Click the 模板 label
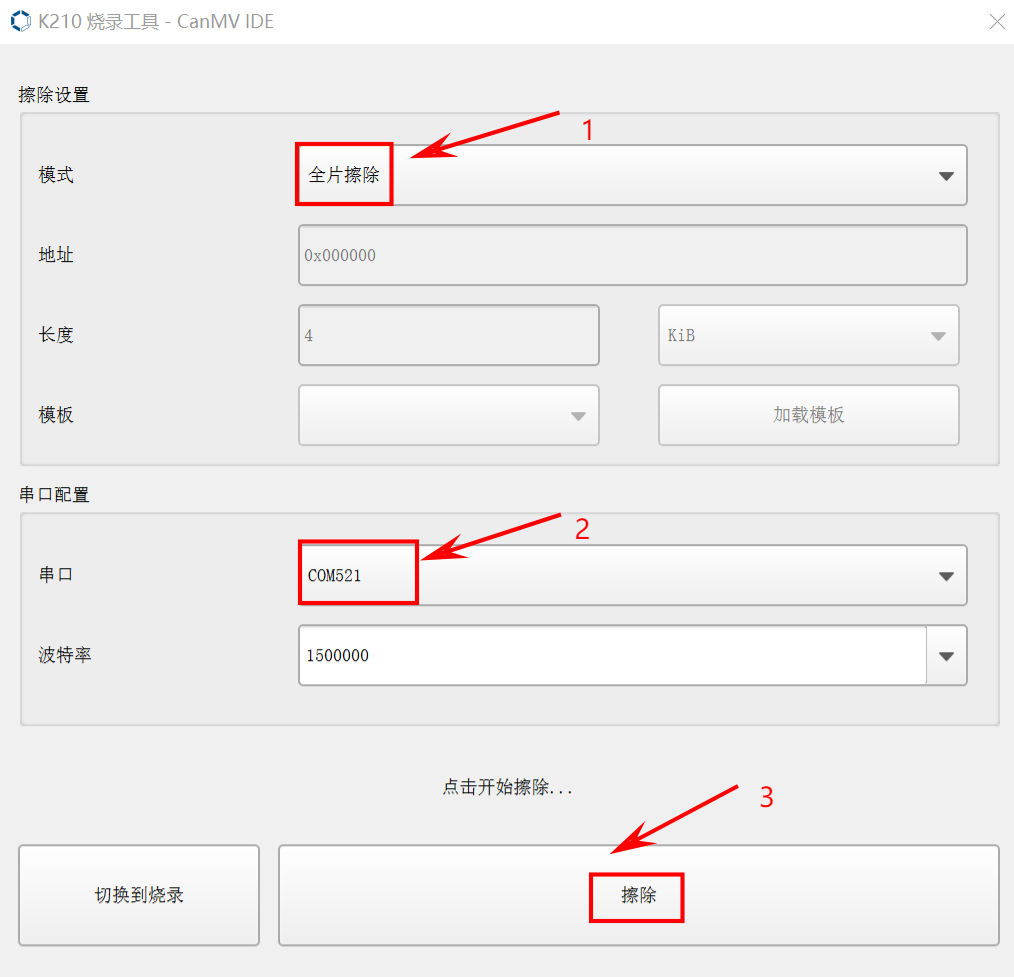 [56, 415]
